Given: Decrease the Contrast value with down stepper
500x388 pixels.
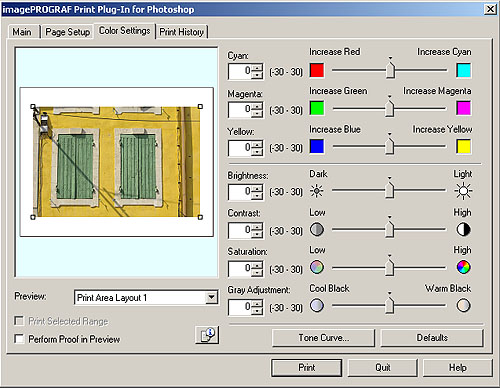Looking at the screenshot, I should click(257, 235).
